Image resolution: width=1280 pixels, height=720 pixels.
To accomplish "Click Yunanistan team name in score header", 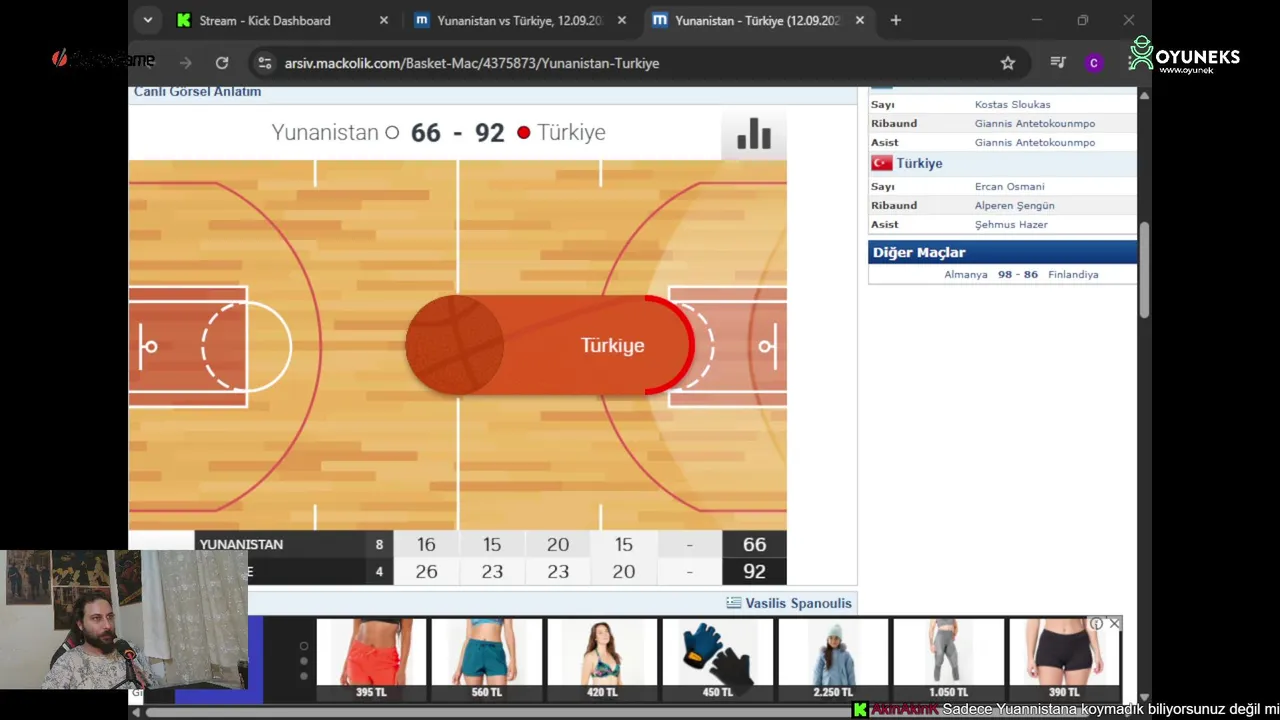I will [x=325, y=132].
